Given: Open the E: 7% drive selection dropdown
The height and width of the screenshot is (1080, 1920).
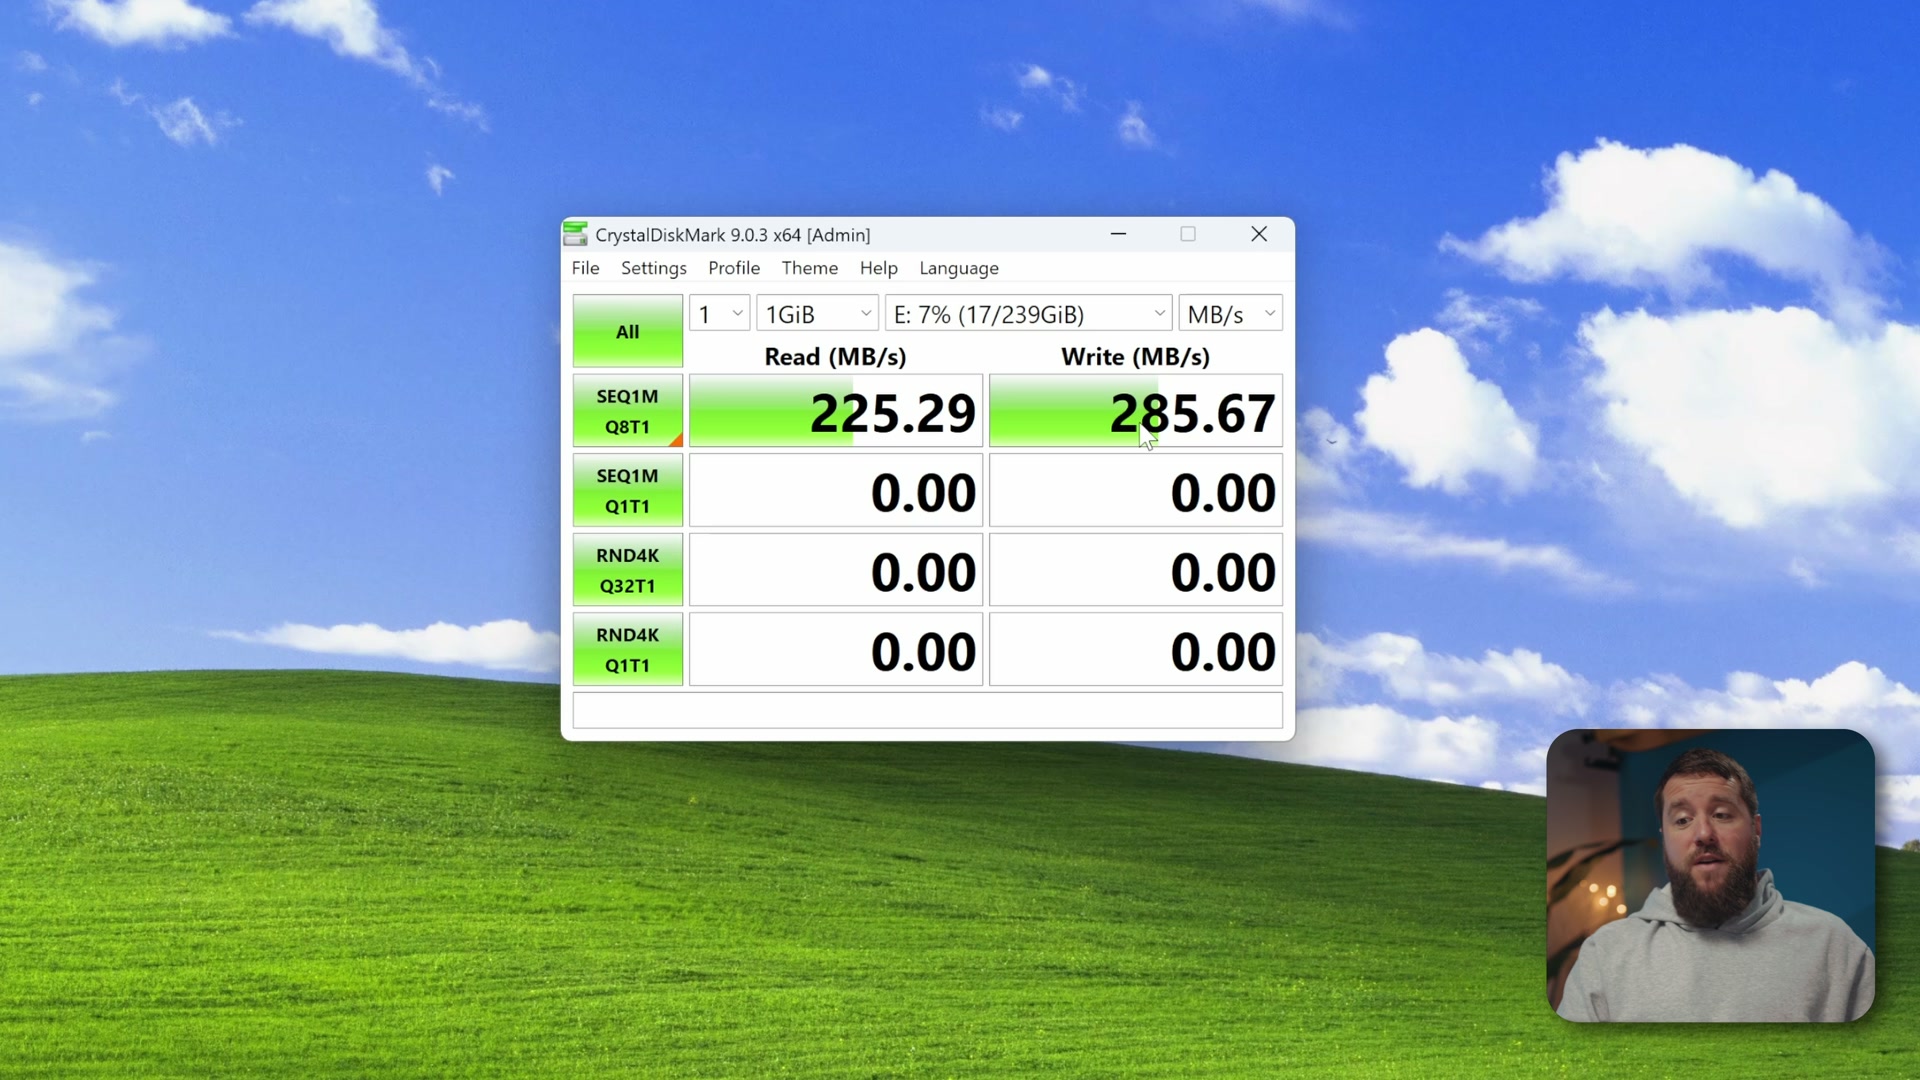Looking at the screenshot, I should tap(1028, 314).
